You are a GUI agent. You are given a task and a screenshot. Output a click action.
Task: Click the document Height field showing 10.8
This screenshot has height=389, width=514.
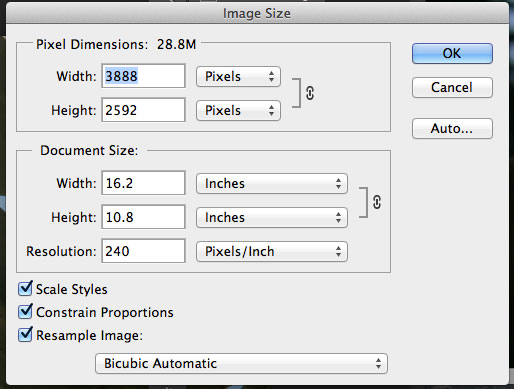pos(143,217)
